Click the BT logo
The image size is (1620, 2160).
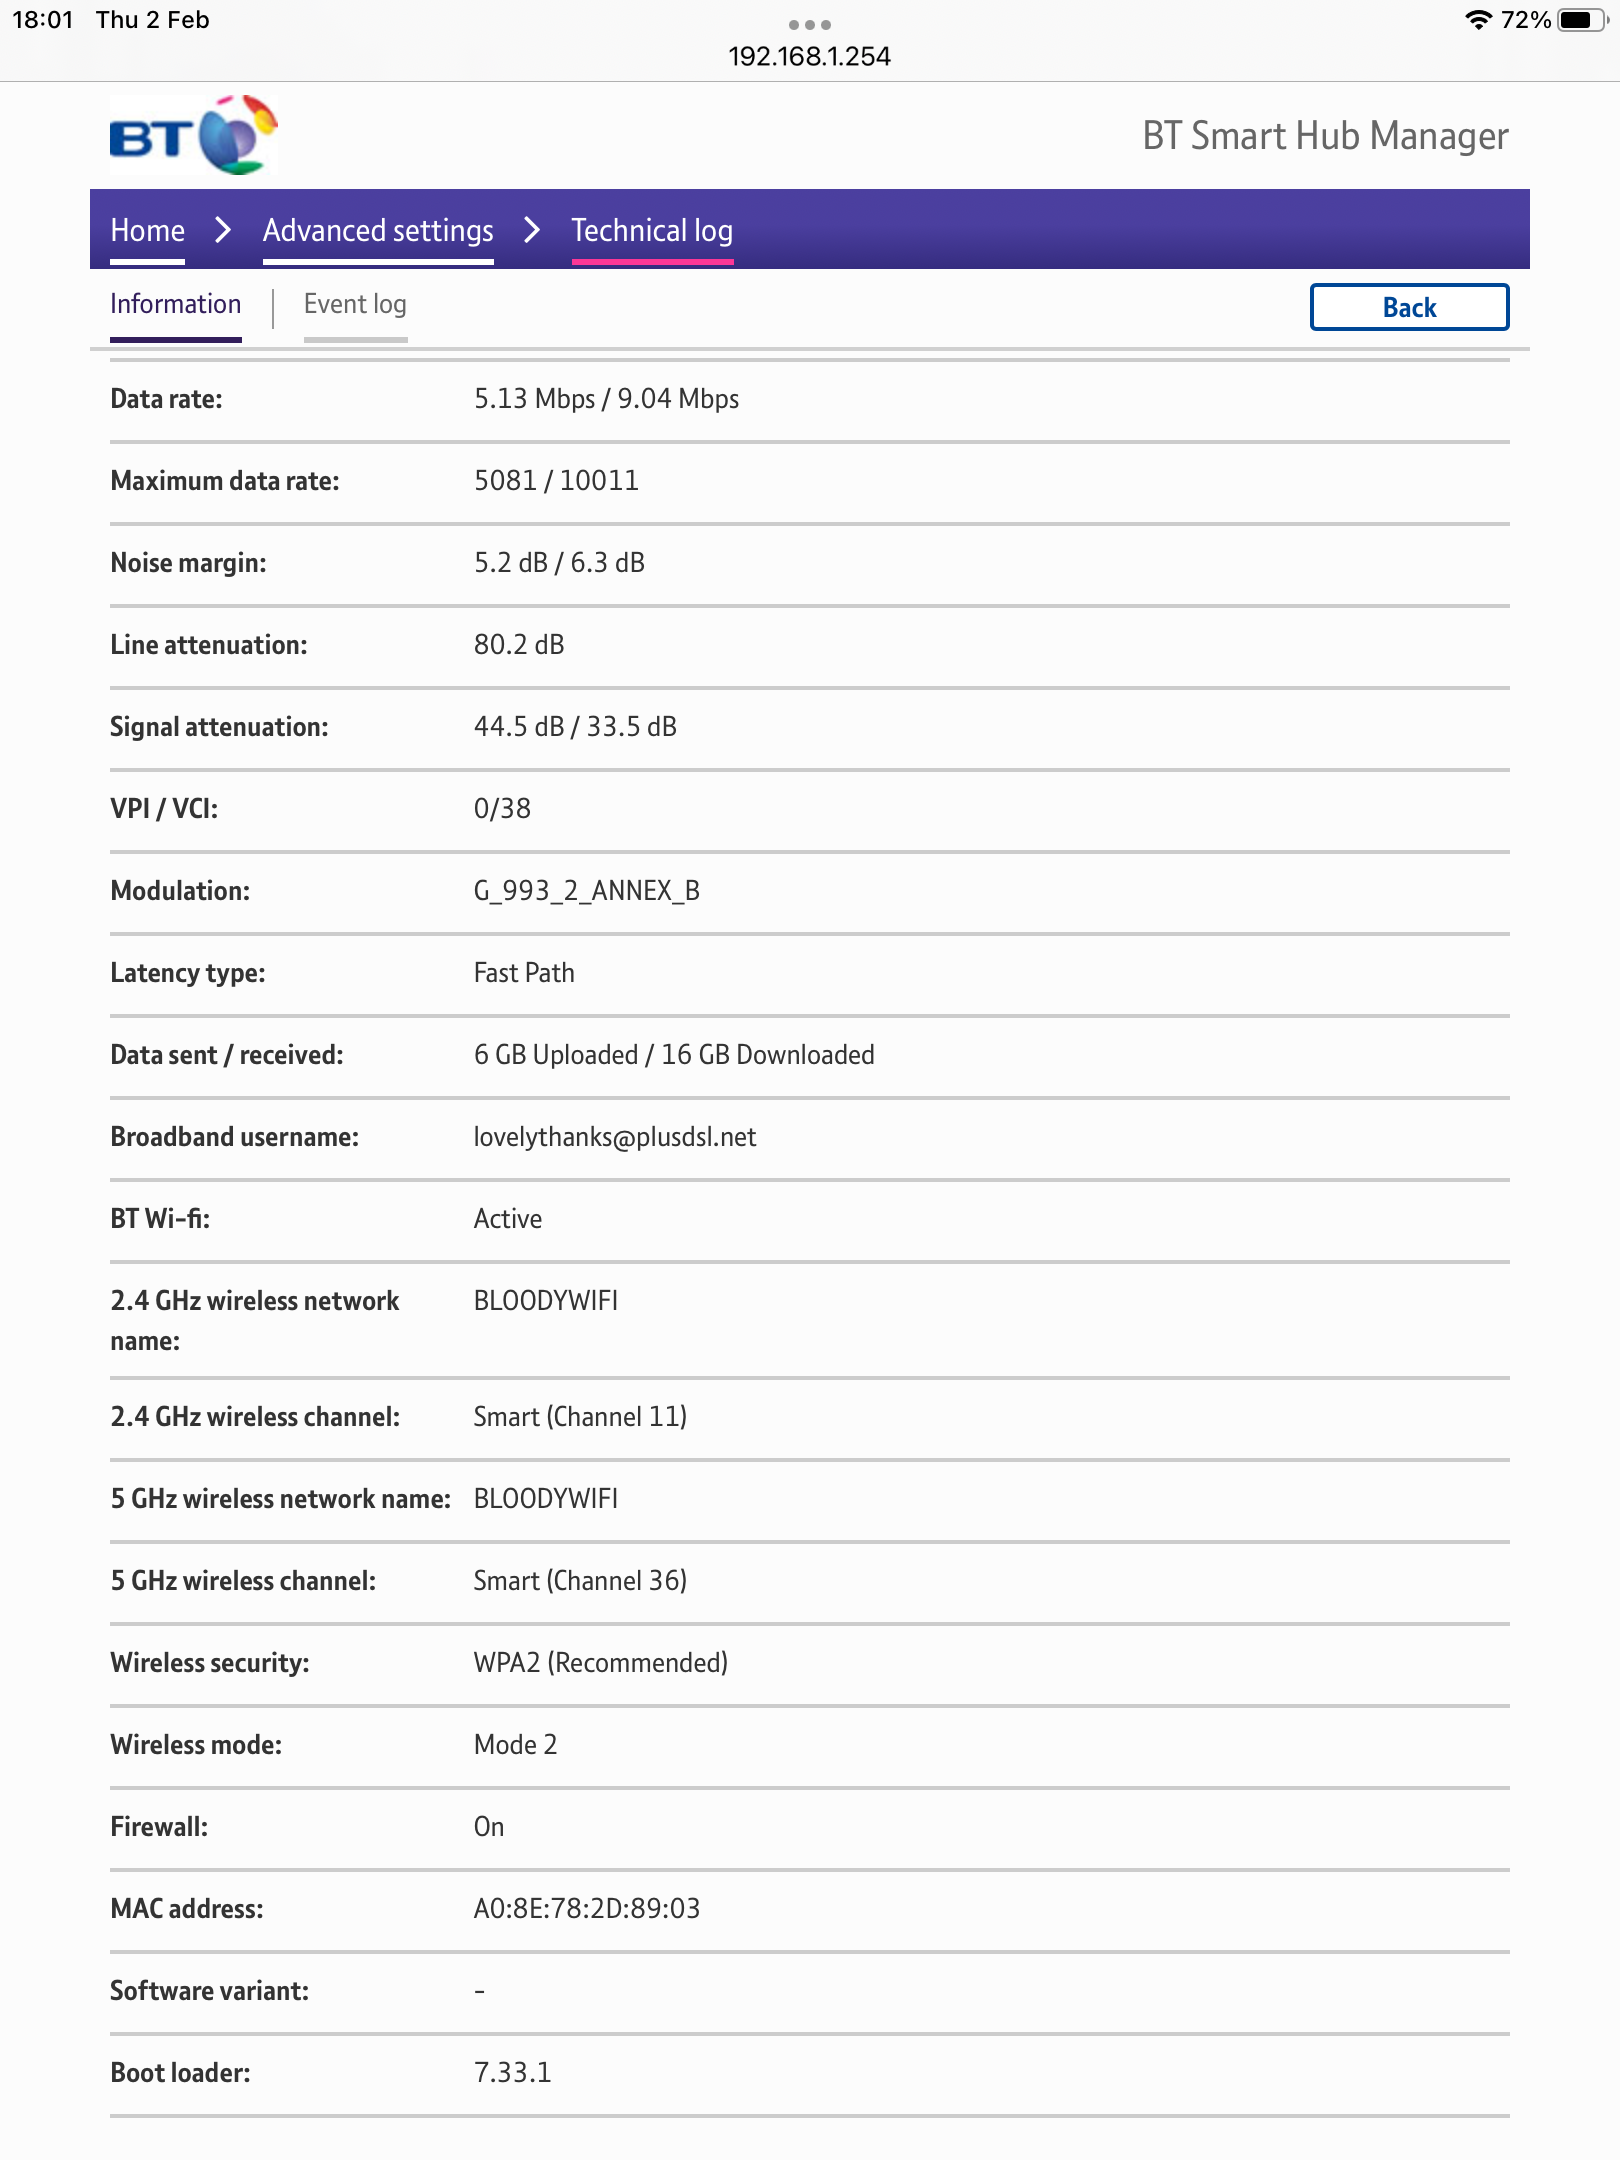click(193, 136)
